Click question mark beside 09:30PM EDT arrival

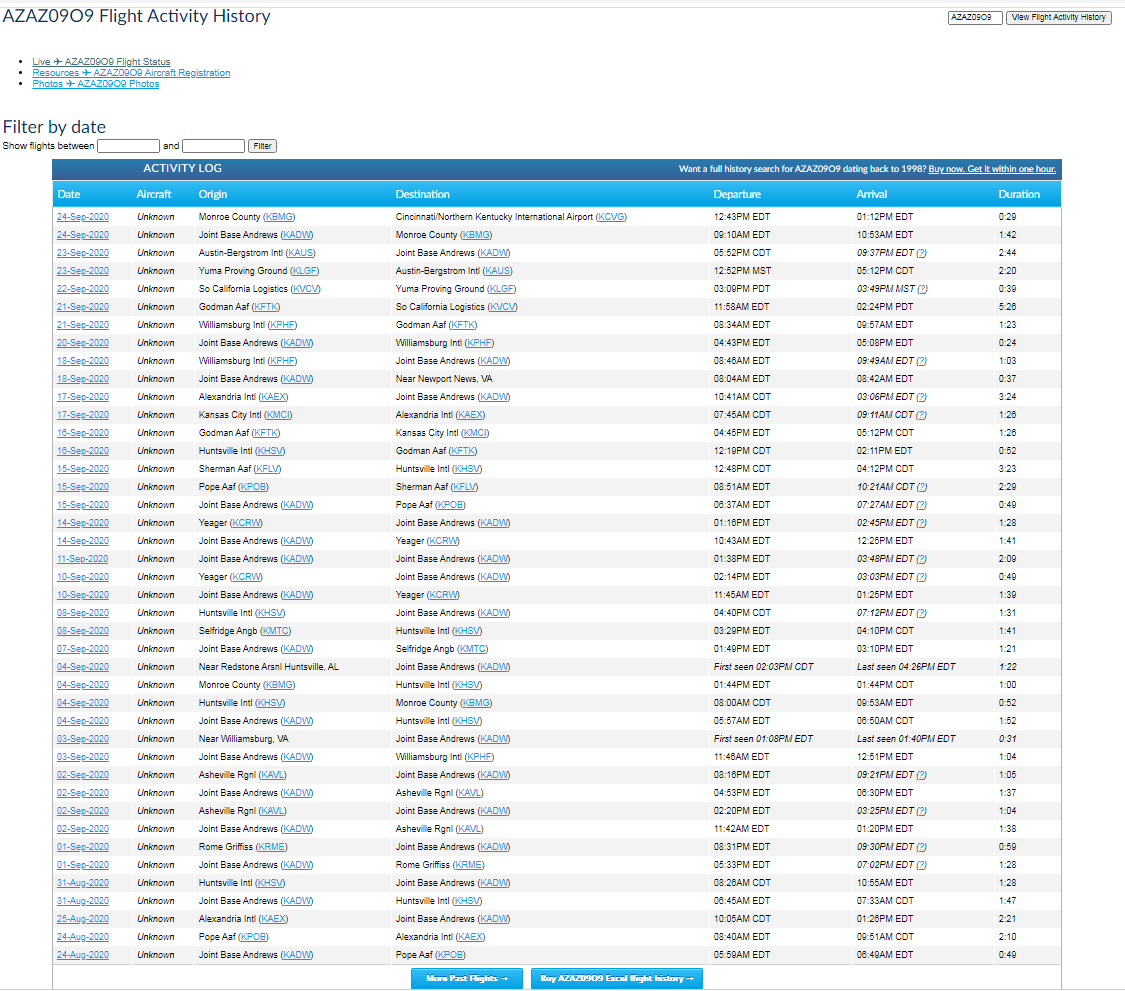[922, 847]
